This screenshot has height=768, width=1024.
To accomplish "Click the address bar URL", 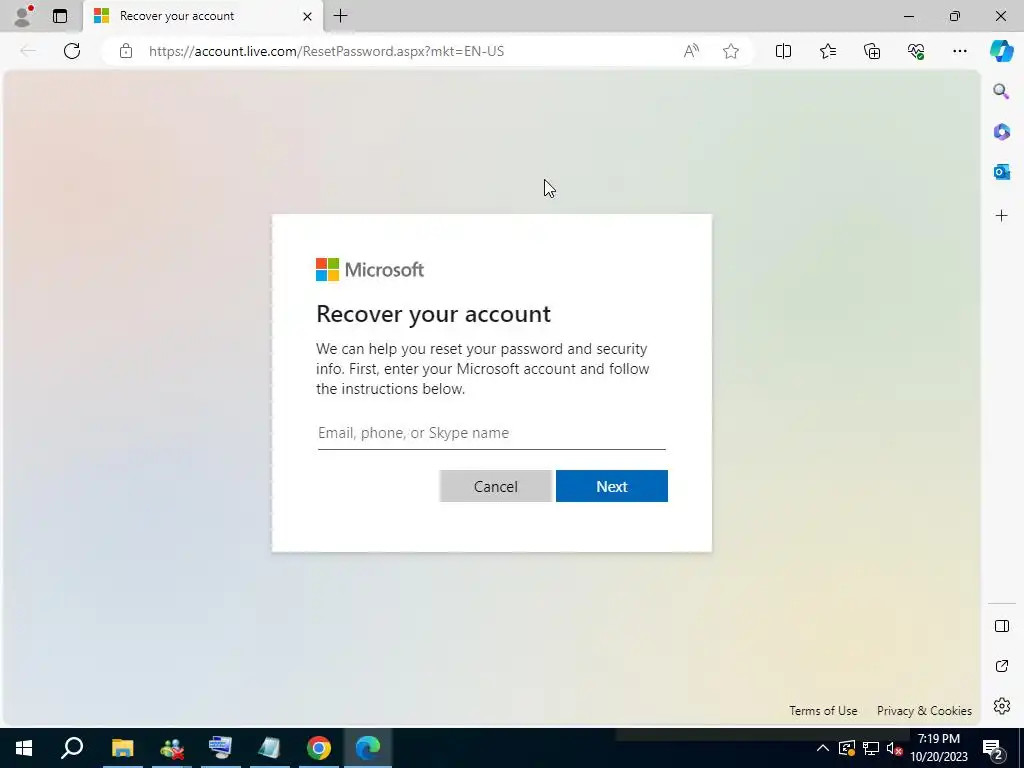I will tap(327, 51).
